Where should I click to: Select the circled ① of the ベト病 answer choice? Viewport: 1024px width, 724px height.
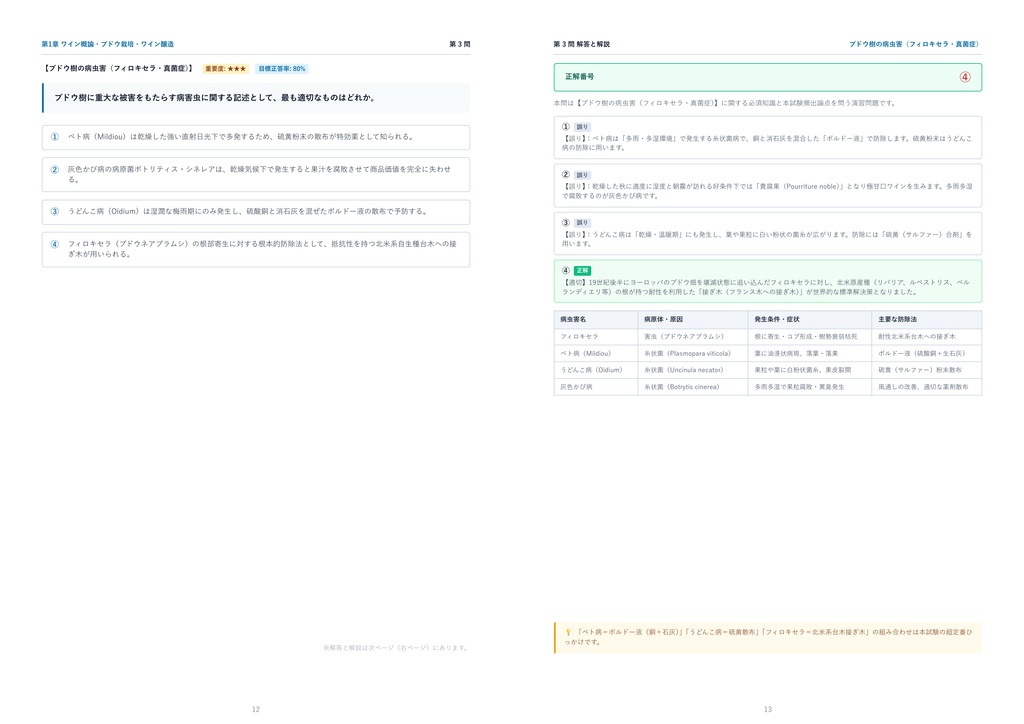click(55, 137)
